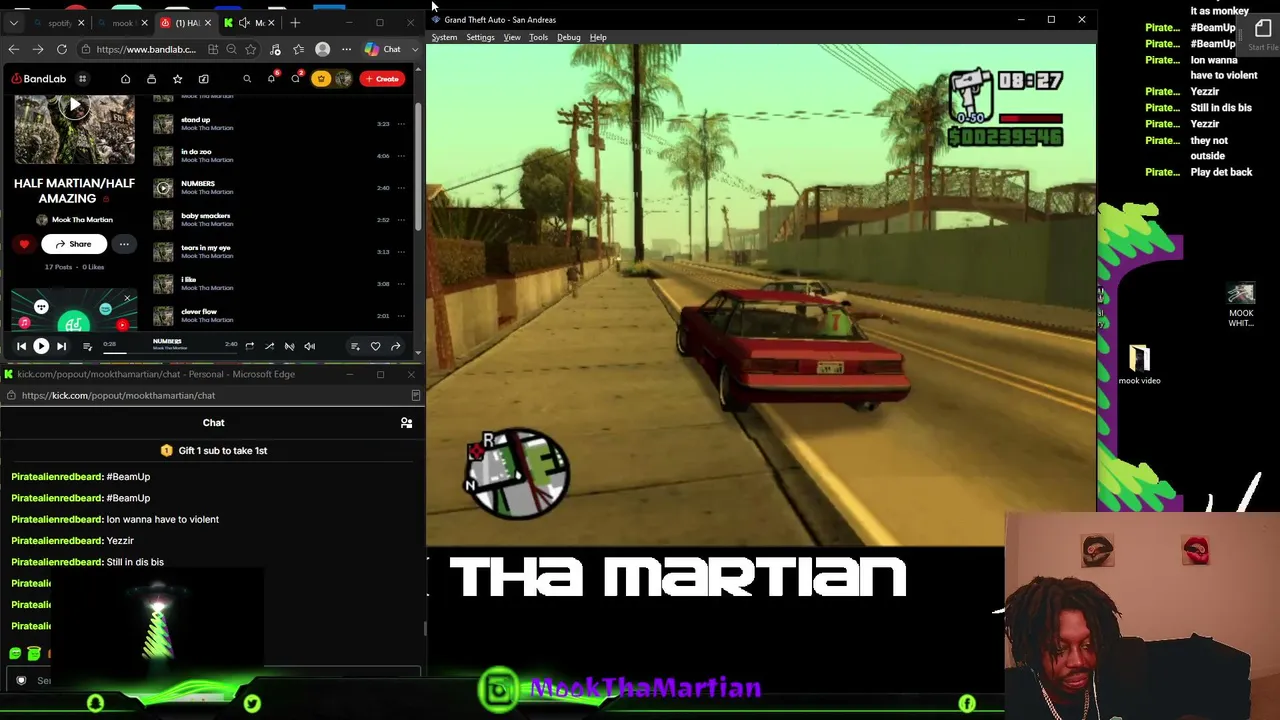Play the track 'i like'
The width and height of the screenshot is (1280, 720).
coord(163,284)
